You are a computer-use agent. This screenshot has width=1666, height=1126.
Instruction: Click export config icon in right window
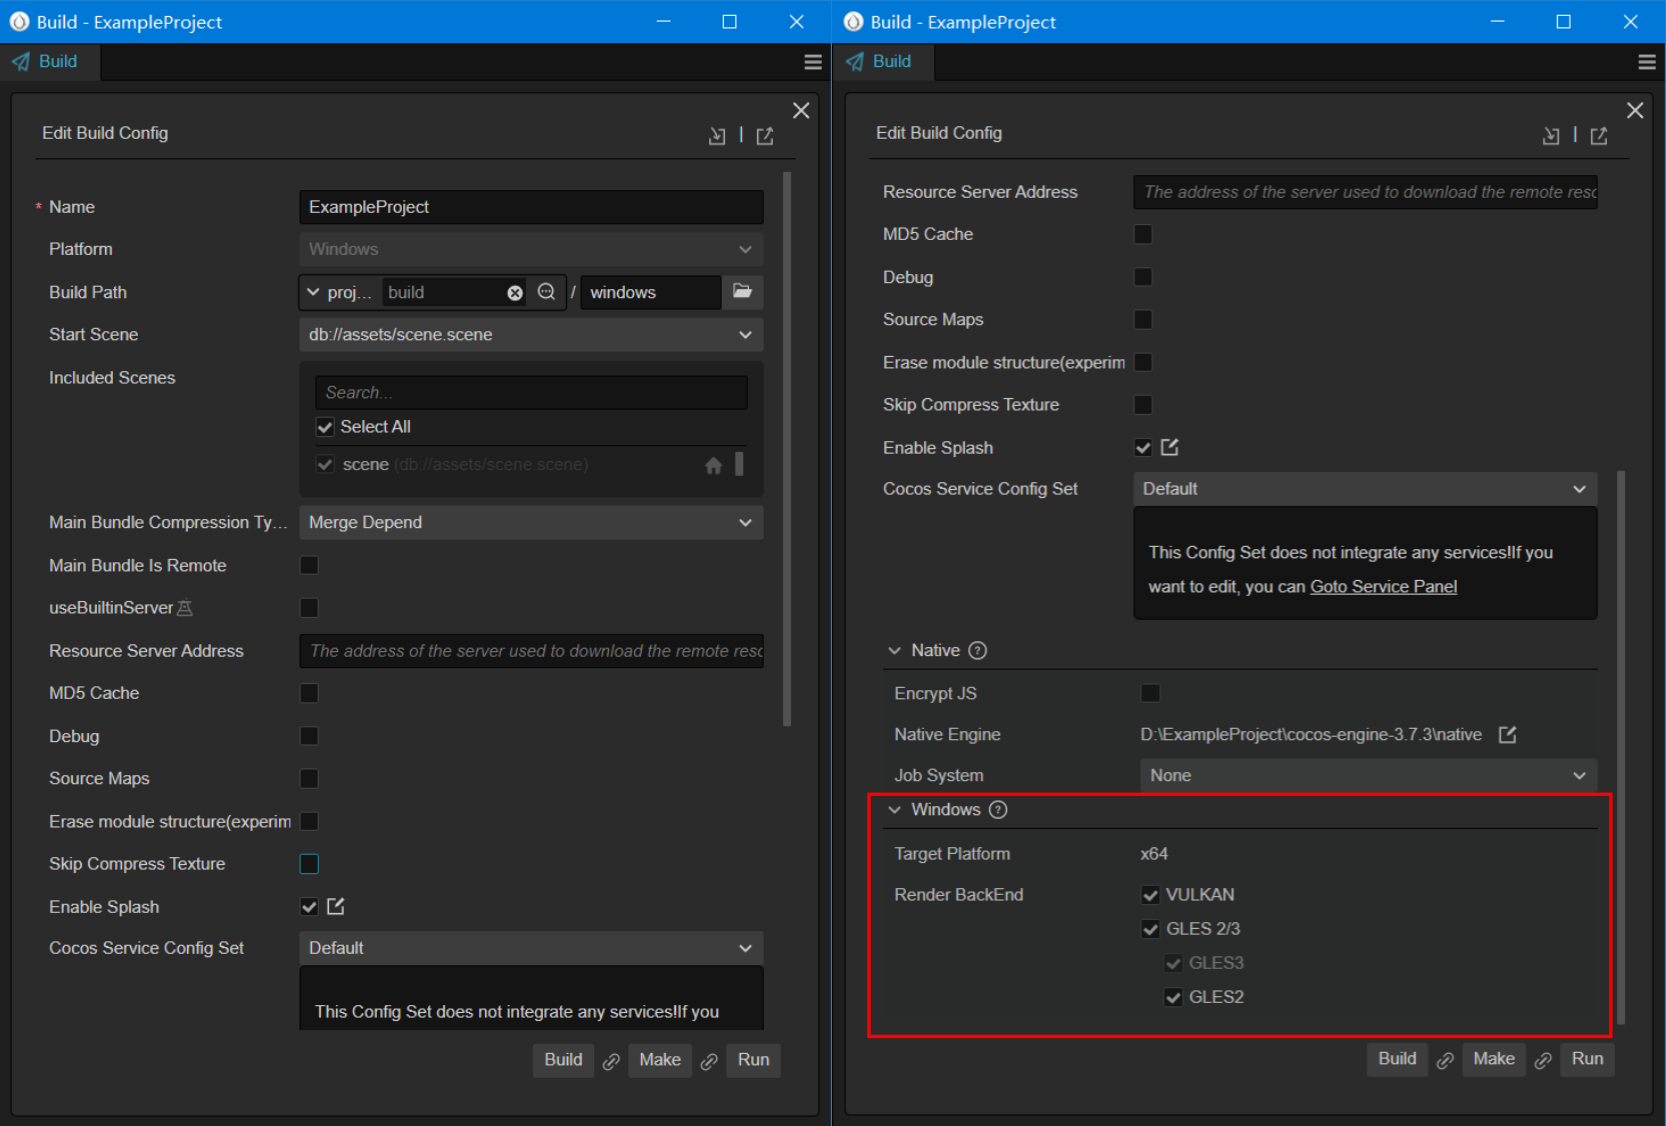[1599, 136]
